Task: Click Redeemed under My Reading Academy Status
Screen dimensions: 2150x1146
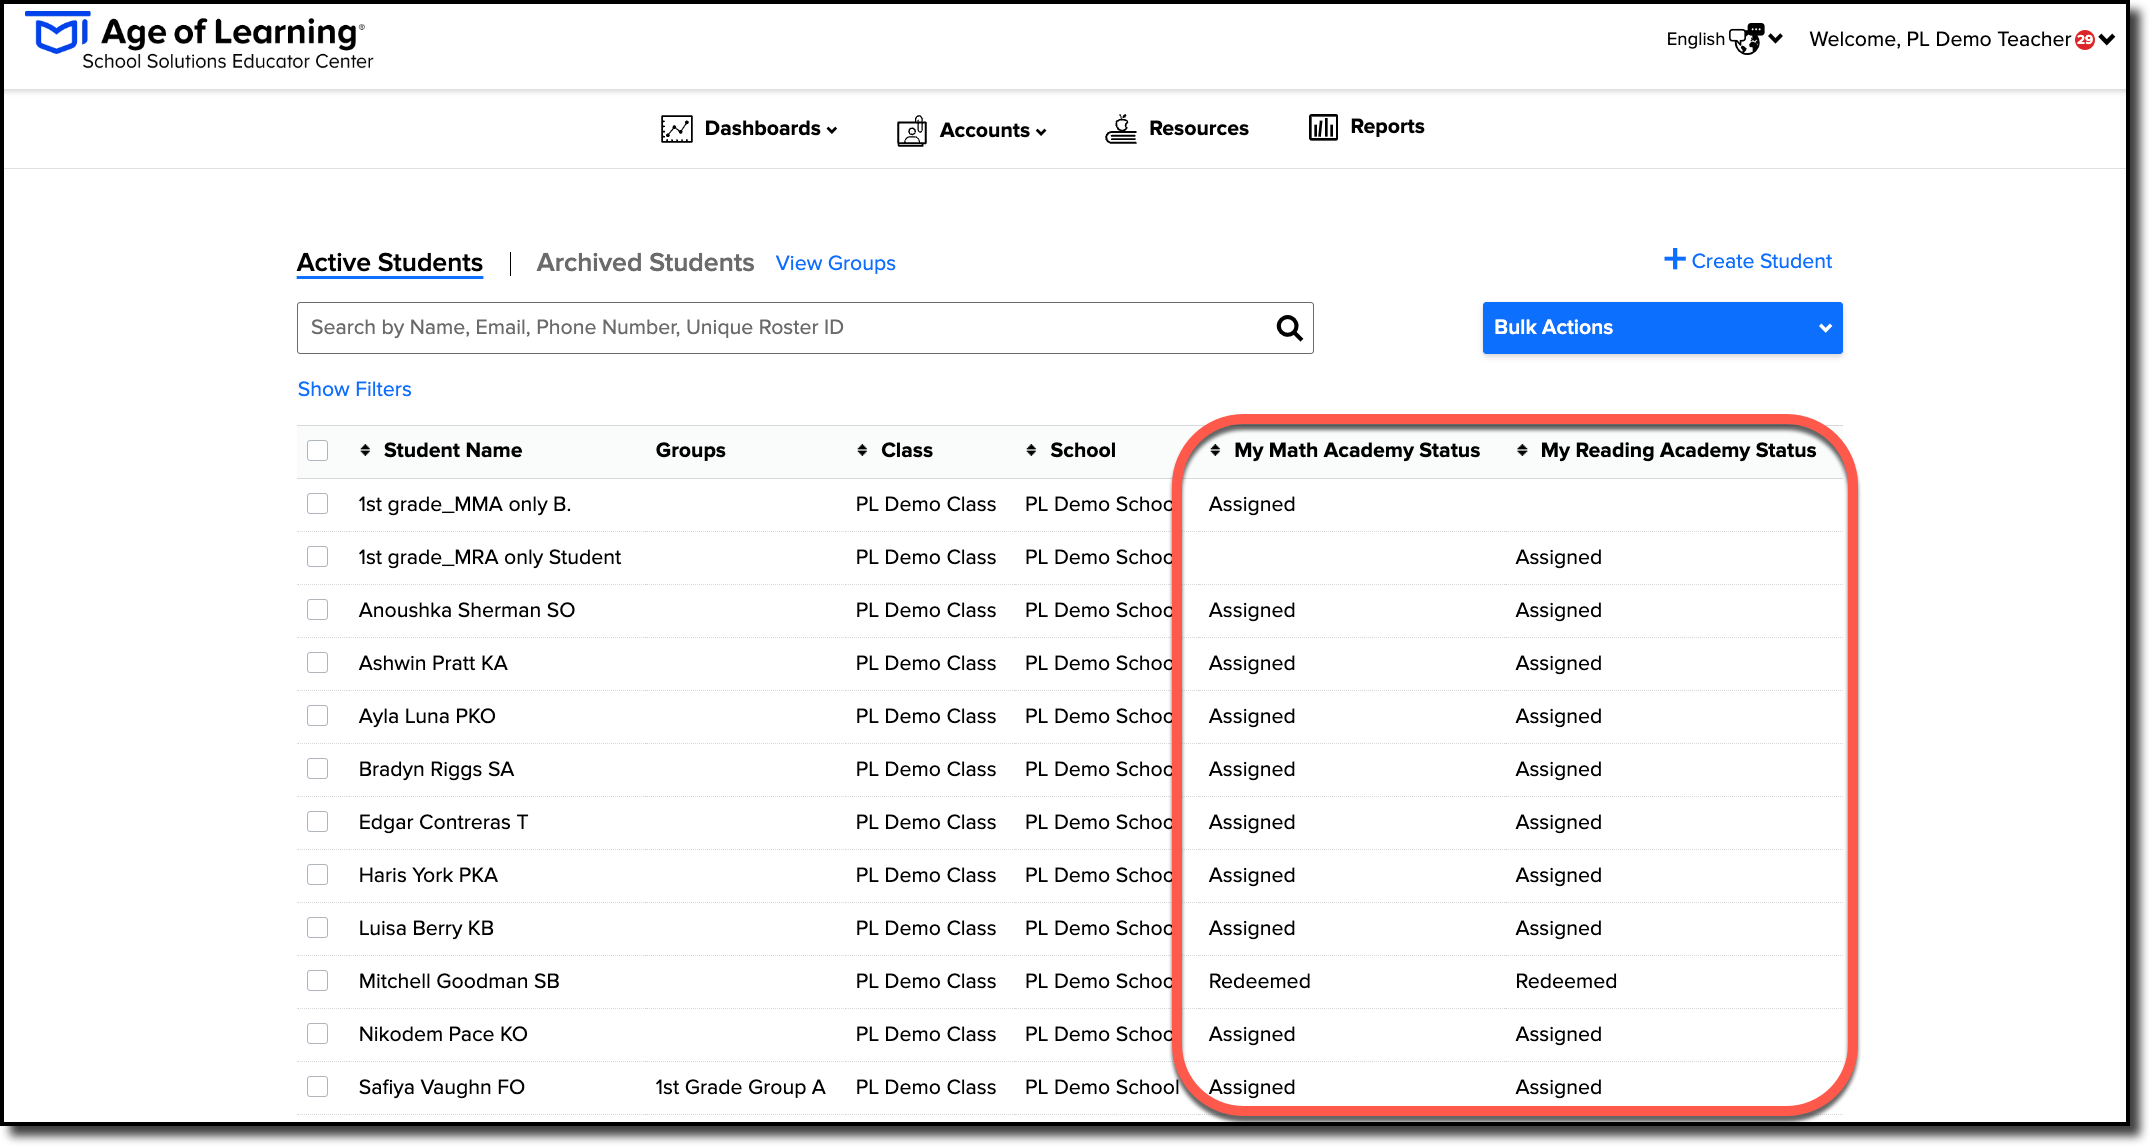Action: [1566, 982]
